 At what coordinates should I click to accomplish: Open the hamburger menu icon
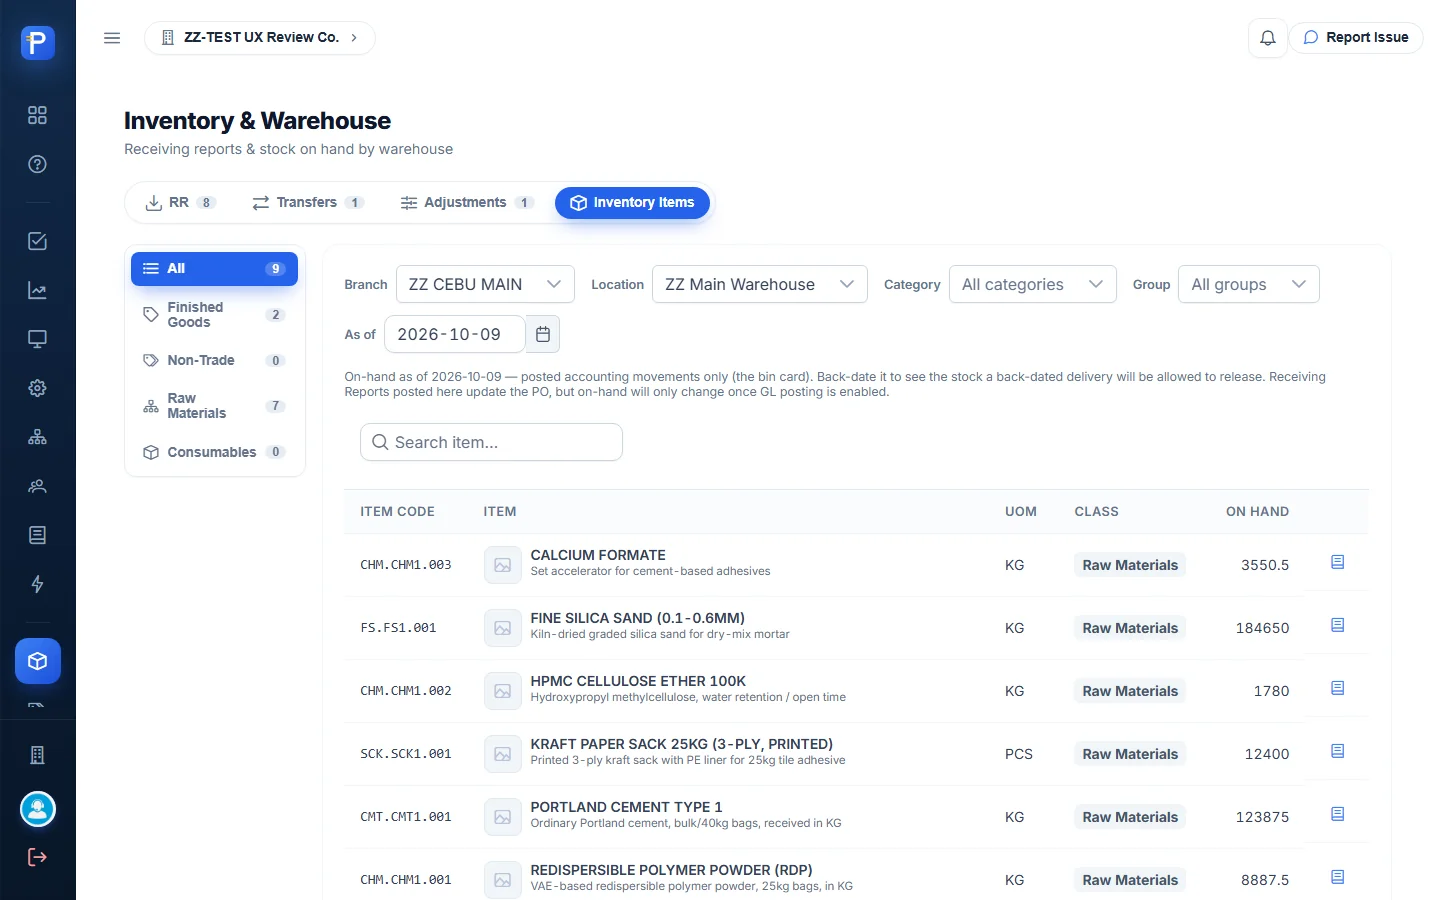click(112, 38)
